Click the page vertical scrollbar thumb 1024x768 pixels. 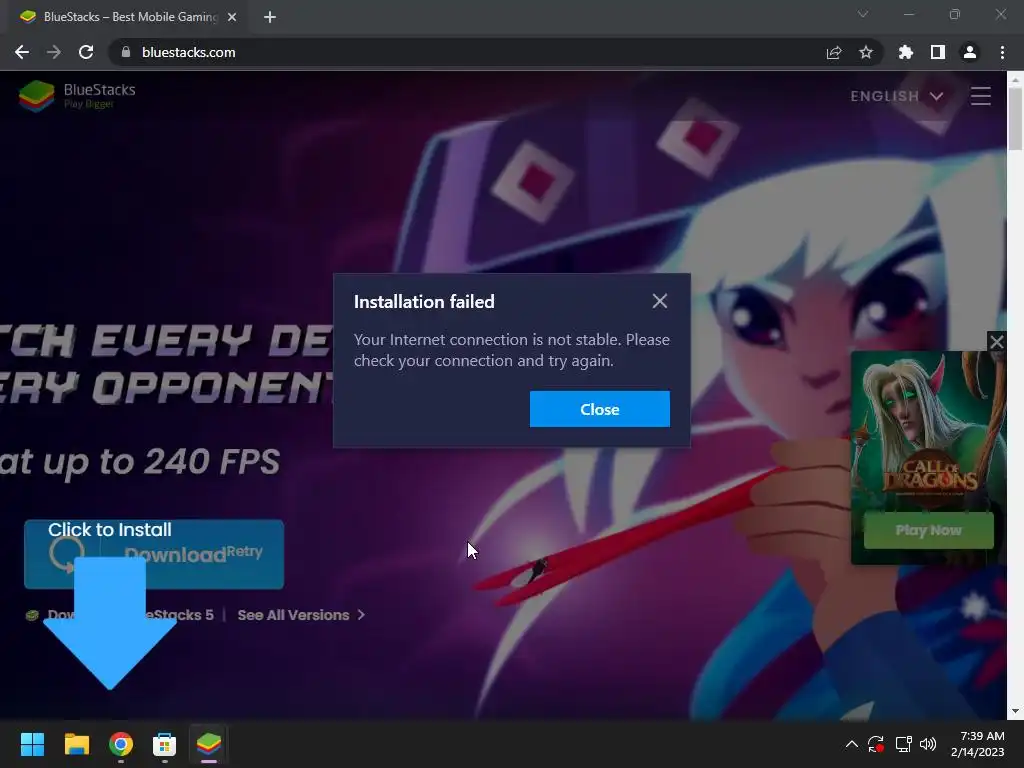1015,119
